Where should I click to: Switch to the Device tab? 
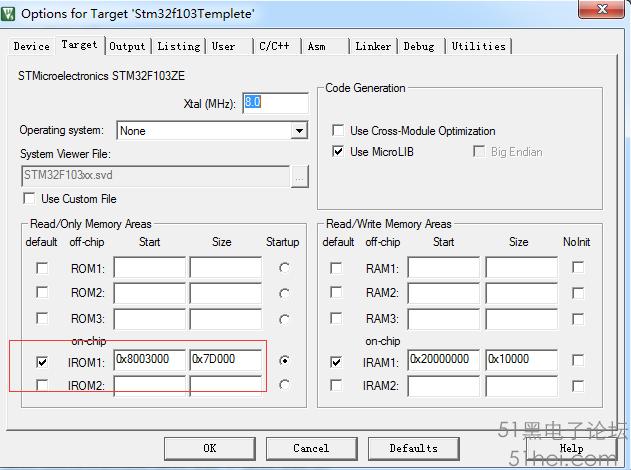(x=31, y=46)
